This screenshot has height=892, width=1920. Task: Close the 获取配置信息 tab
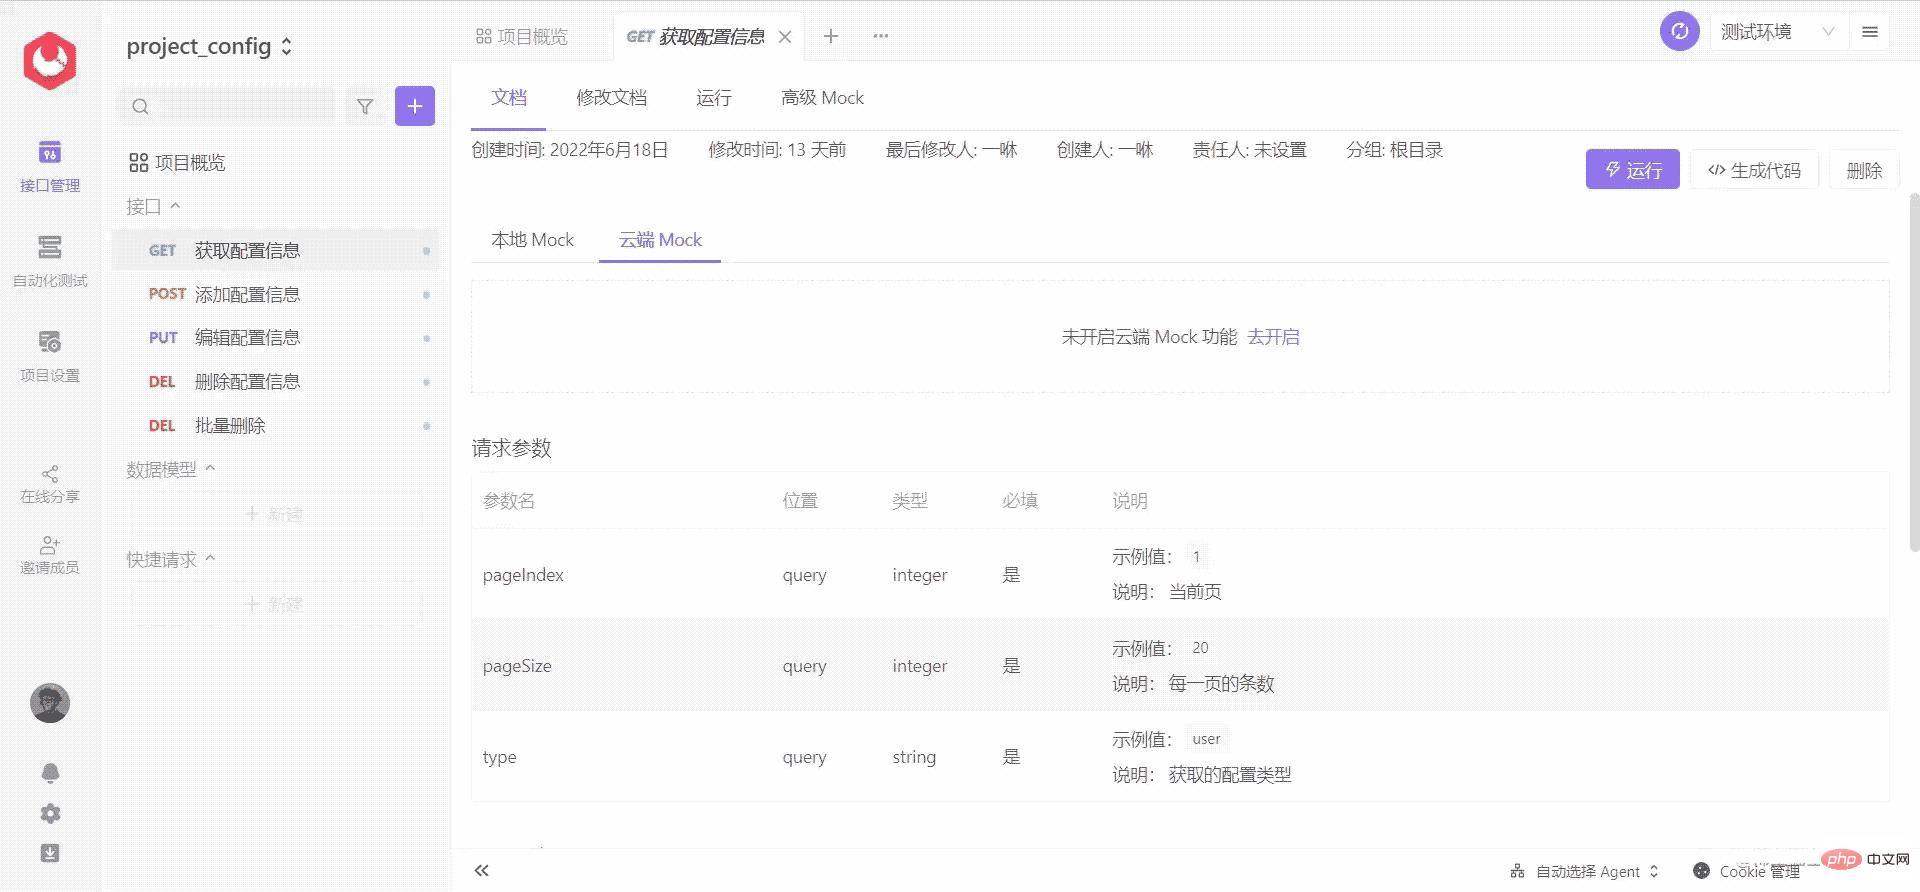tap(785, 37)
